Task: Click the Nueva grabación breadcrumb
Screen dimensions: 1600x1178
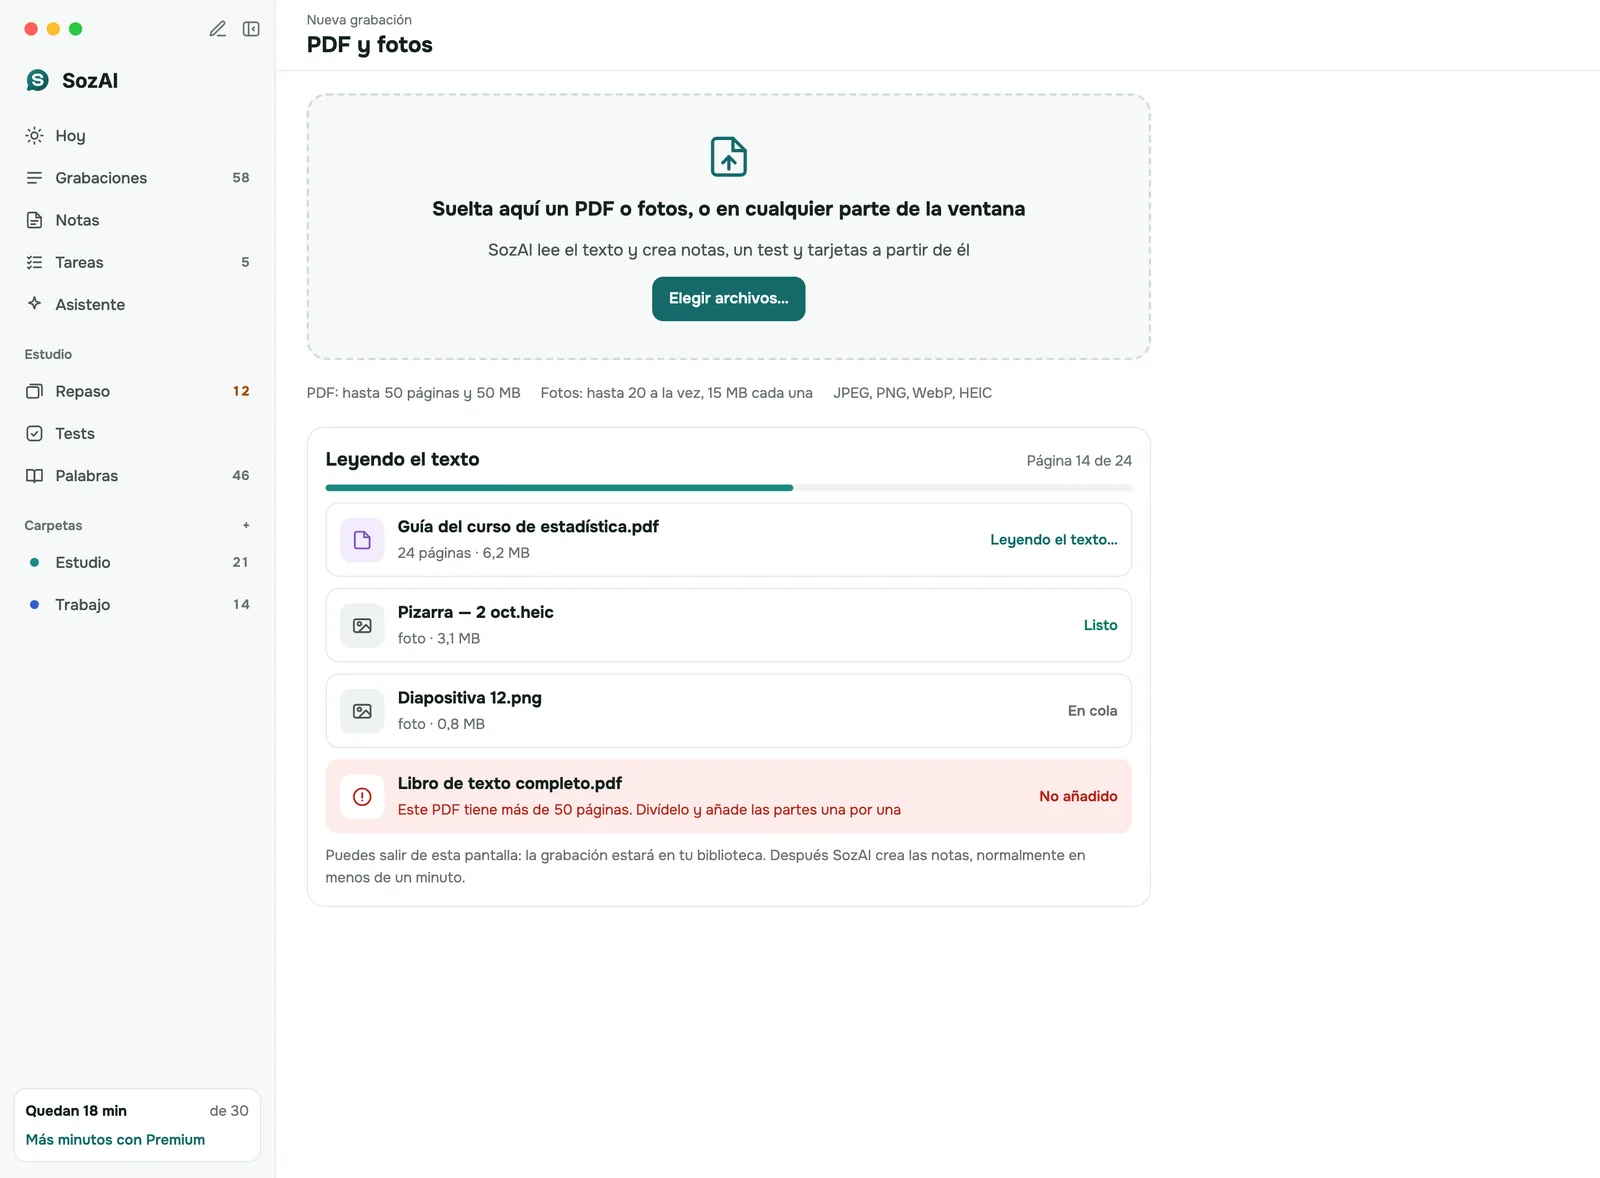Action: [359, 20]
